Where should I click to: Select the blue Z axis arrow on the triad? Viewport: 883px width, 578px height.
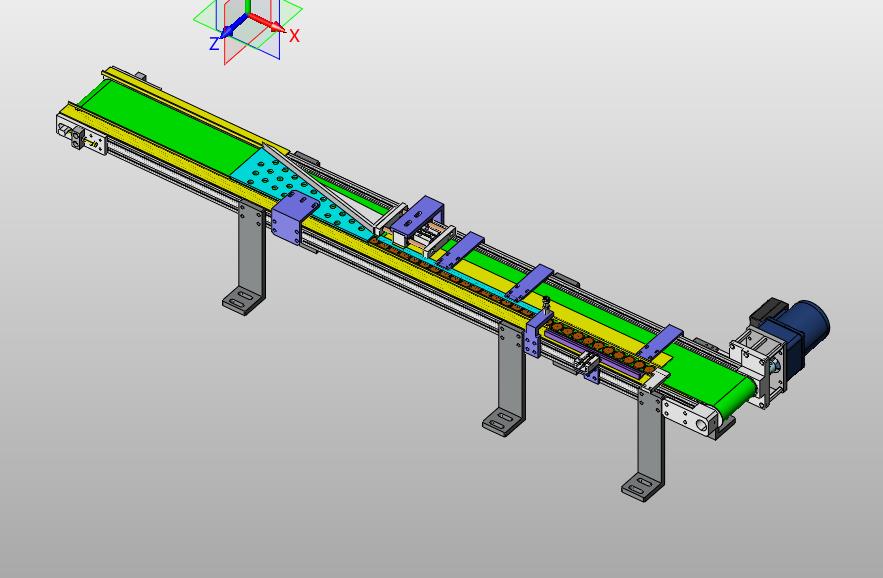click(x=233, y=27)
